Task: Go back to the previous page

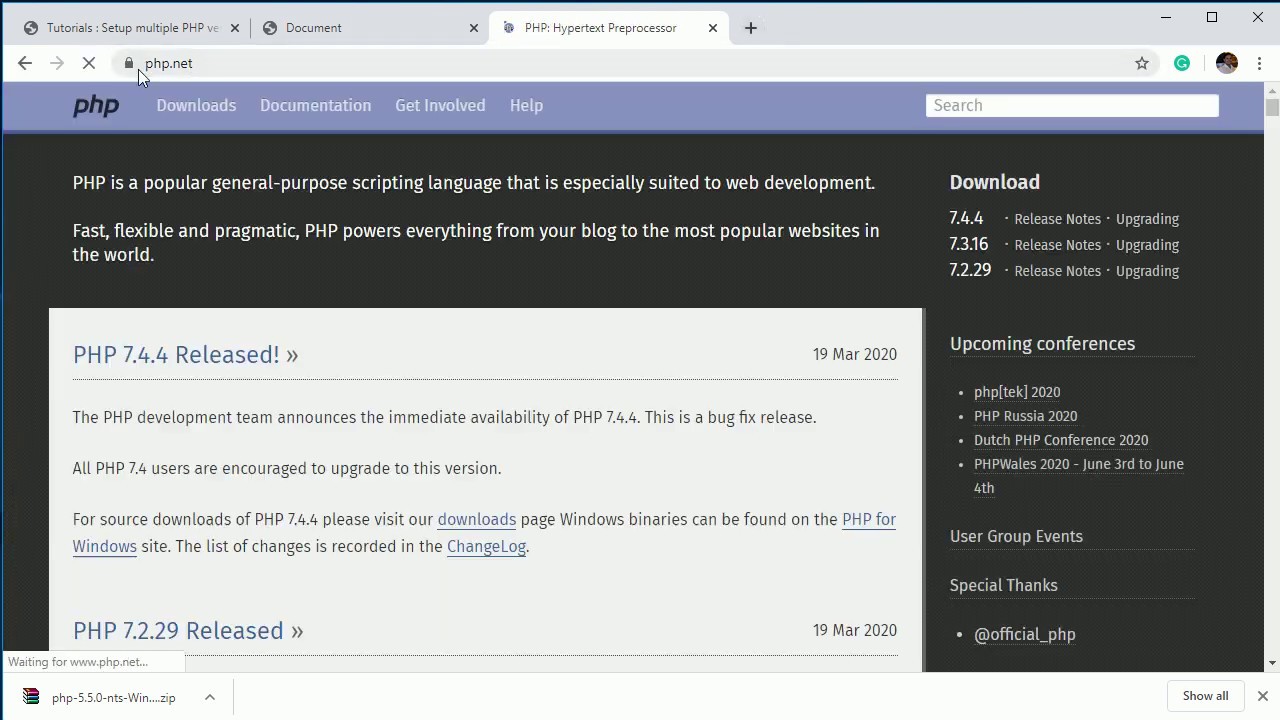Action: coord(25,63)
